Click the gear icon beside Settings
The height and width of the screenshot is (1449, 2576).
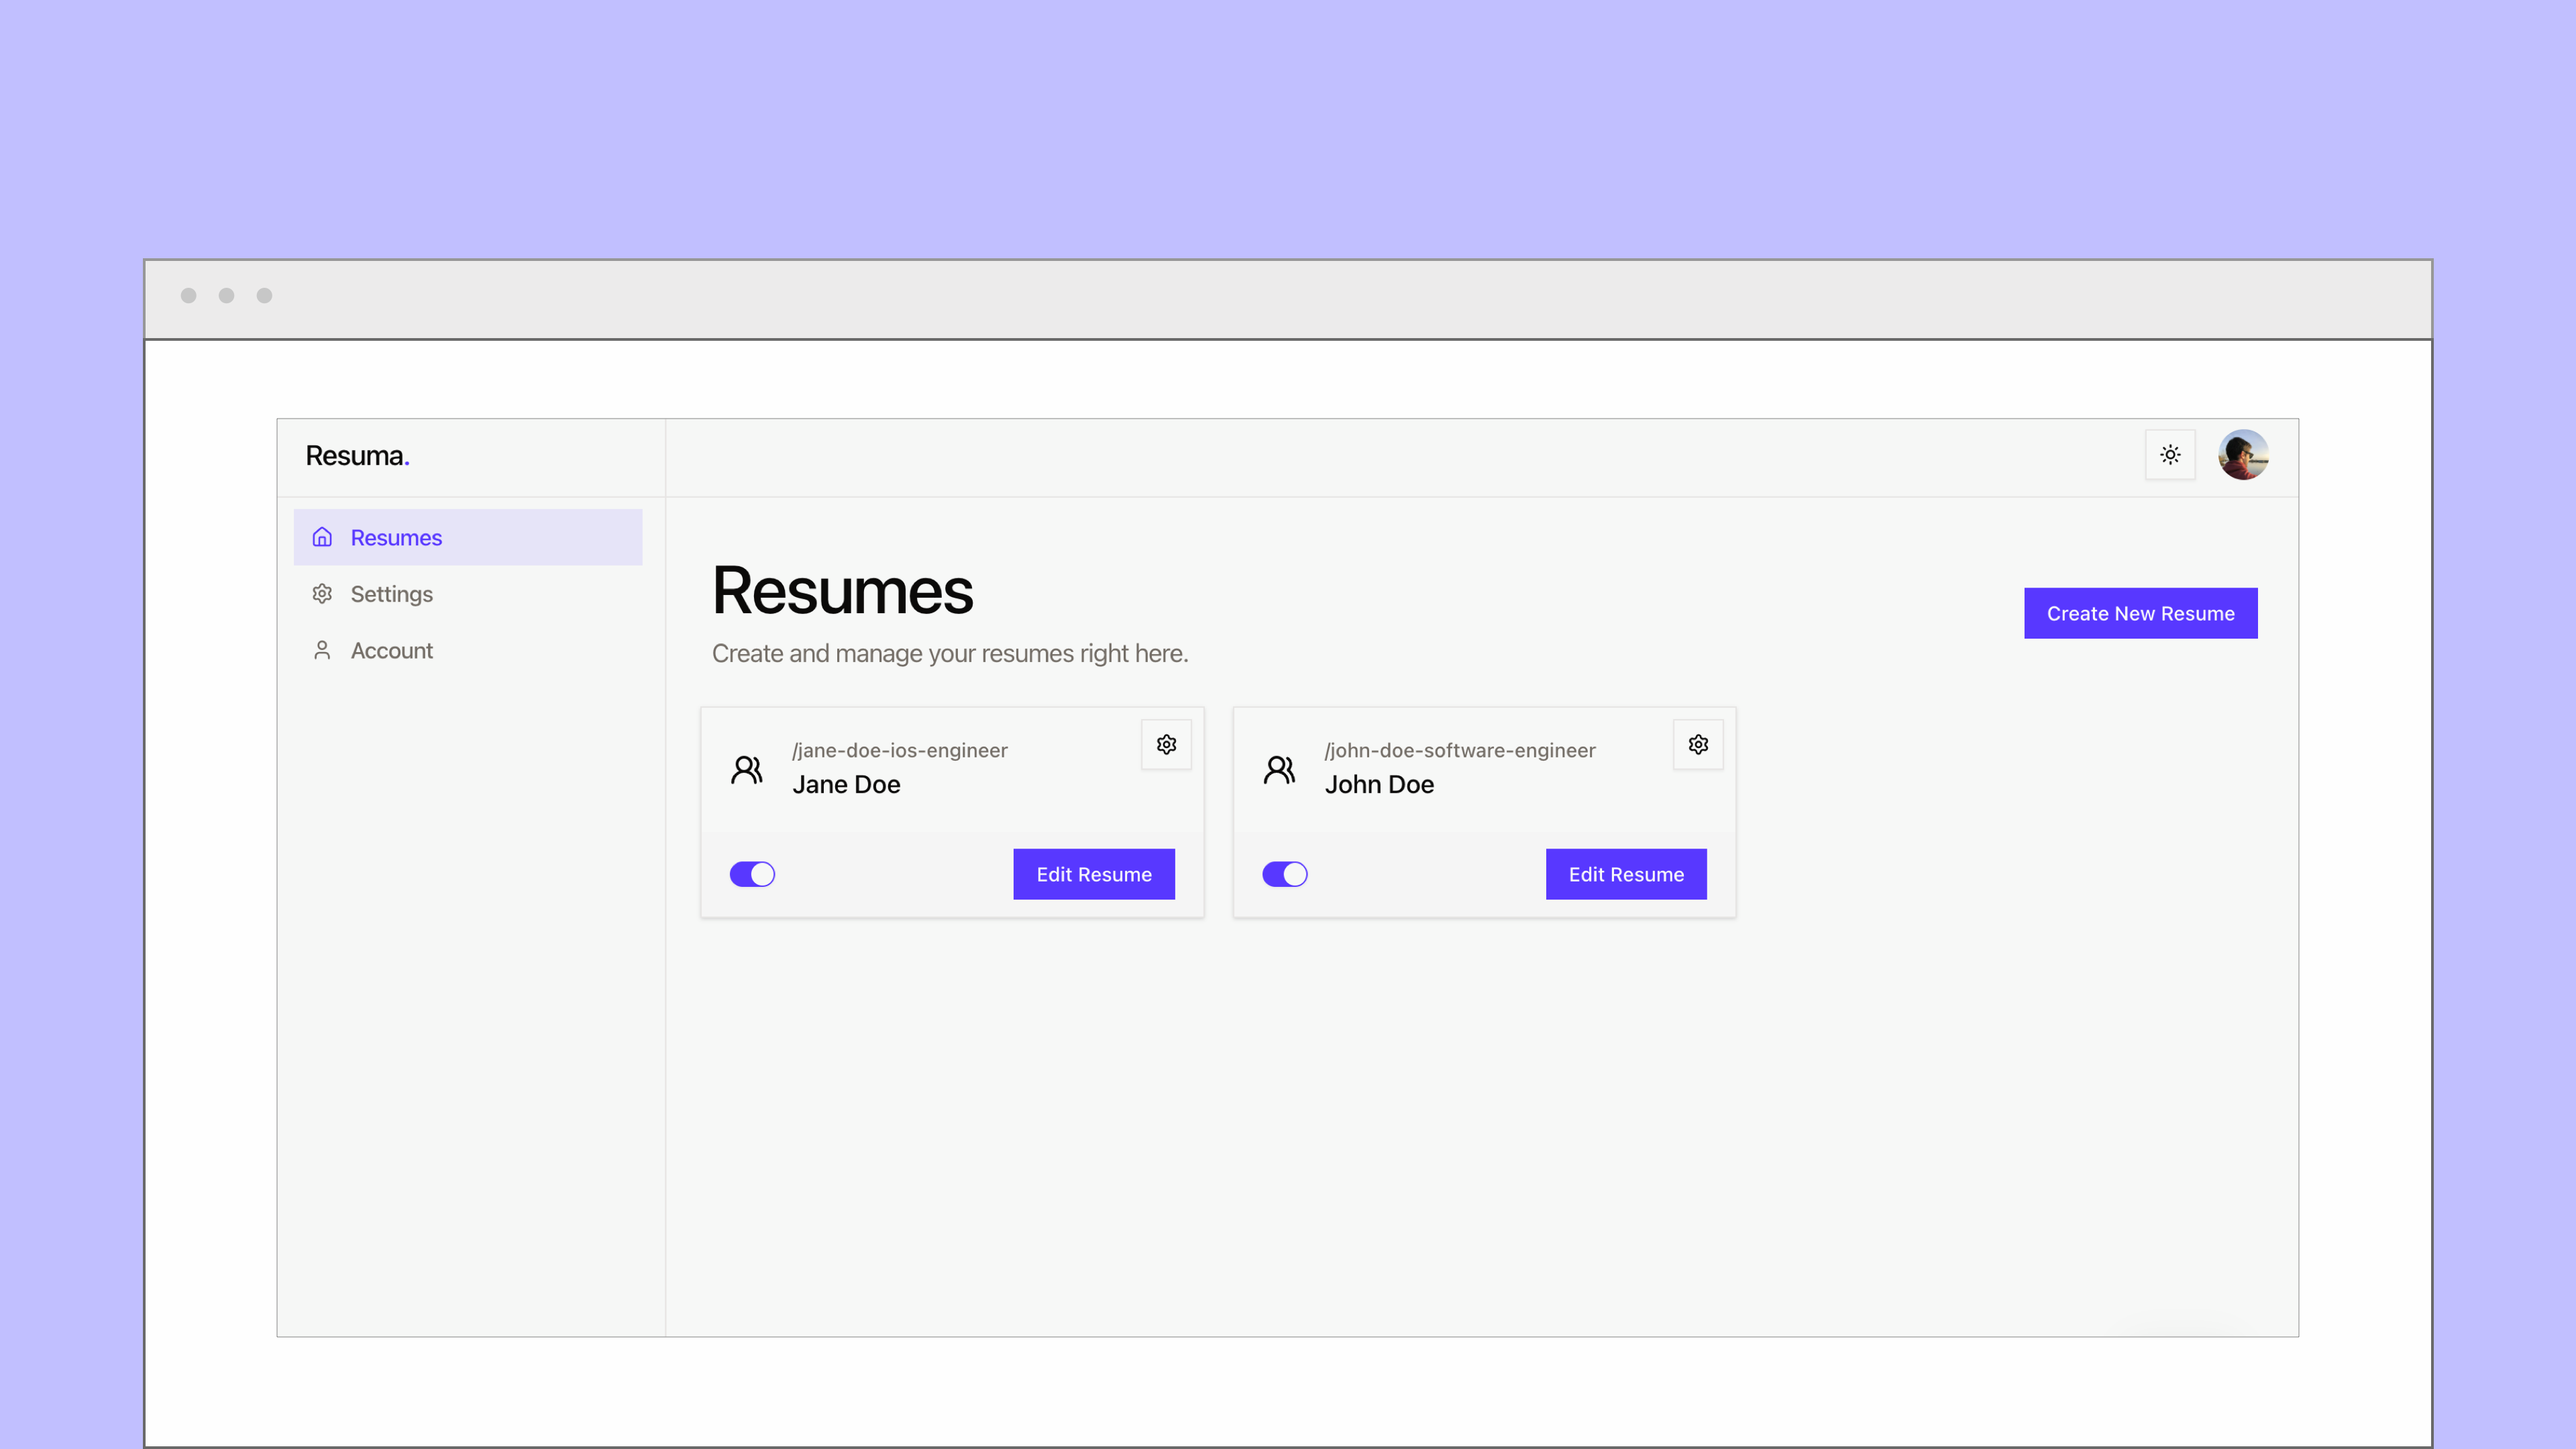pyautogui.click(x=322, y=594)
